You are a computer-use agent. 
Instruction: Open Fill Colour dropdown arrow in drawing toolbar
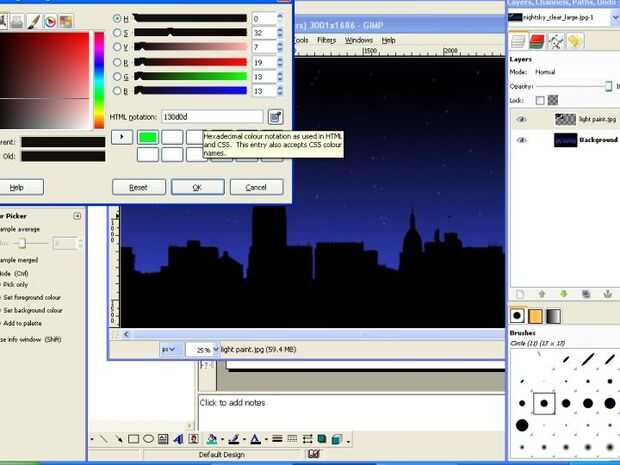pyautogui.click(x=222, y=439)
